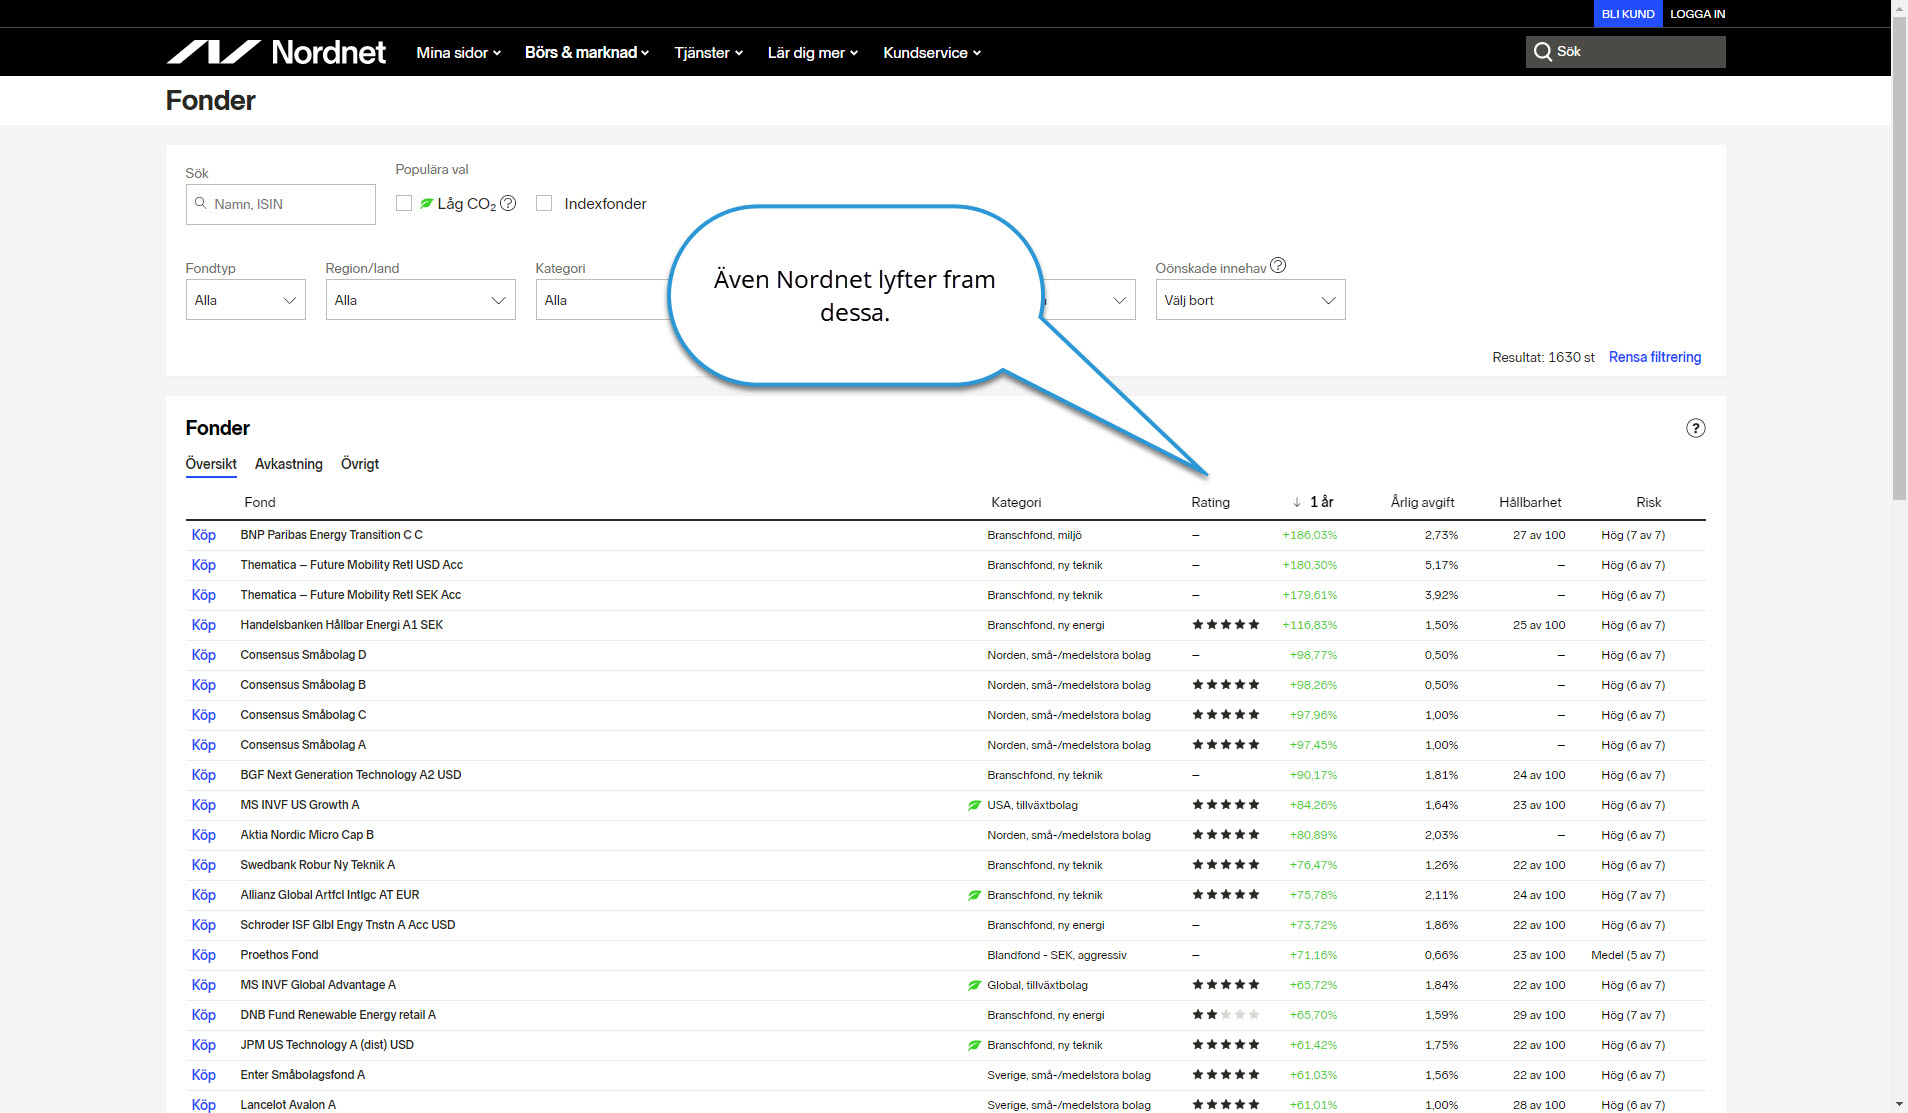Click '27 av 100' sustainability value
Image resolution: width=1908 pixels, height=1113 pixels.
pyautogui.click(x=1539, y=535)
